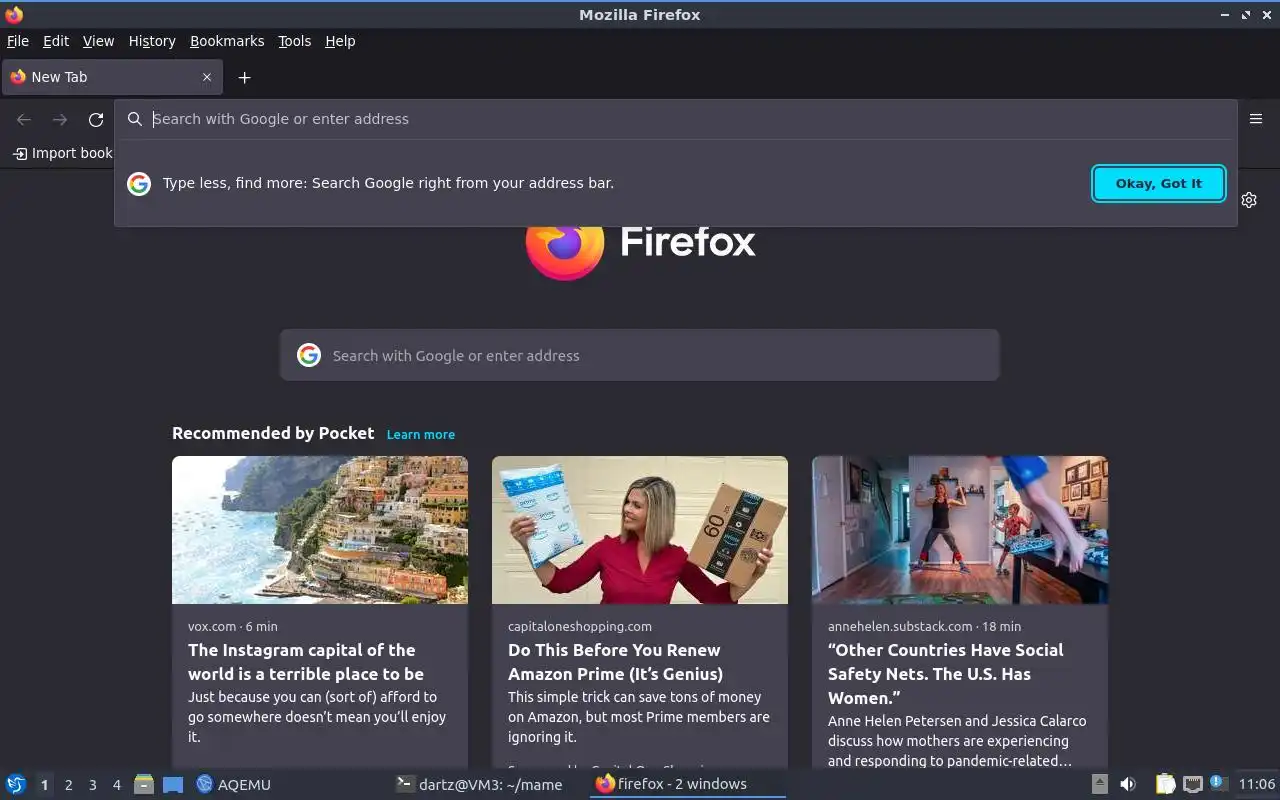Open the Help menu
Screen dimensions: 1280x800
340,41
